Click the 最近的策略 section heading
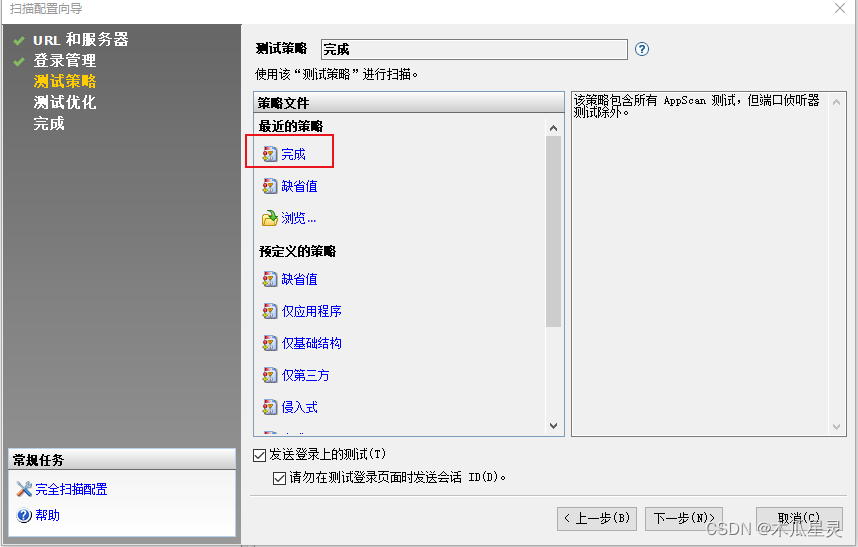The image size is (858, 547). [x=291, y=126]
